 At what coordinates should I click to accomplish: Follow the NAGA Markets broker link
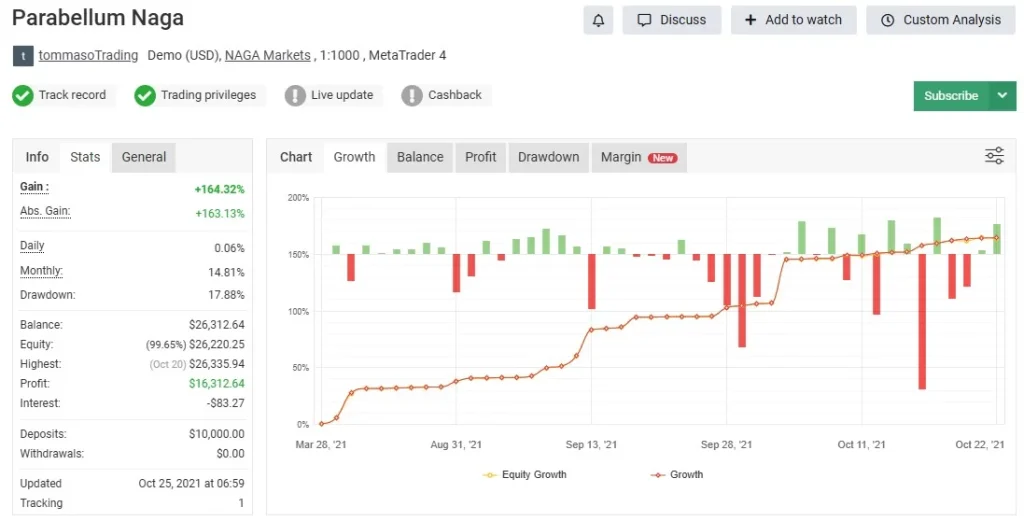(267, 56)
